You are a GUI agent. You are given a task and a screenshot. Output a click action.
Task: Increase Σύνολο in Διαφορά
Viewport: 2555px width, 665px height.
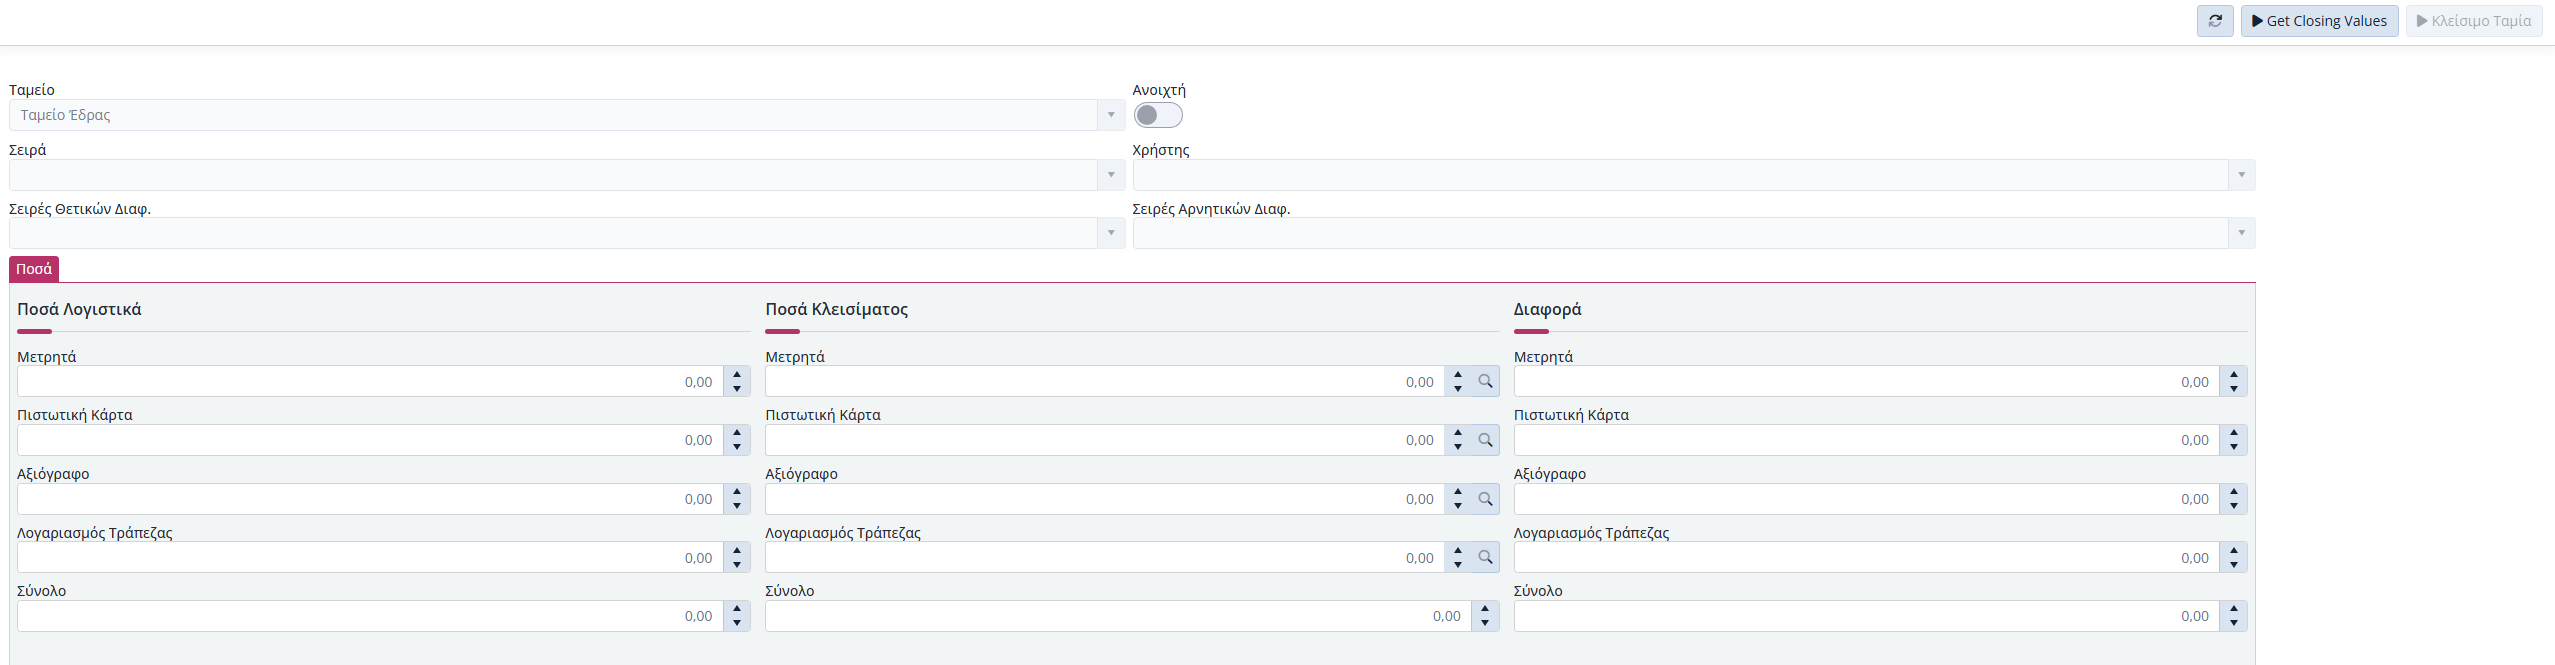[2233, 609]
